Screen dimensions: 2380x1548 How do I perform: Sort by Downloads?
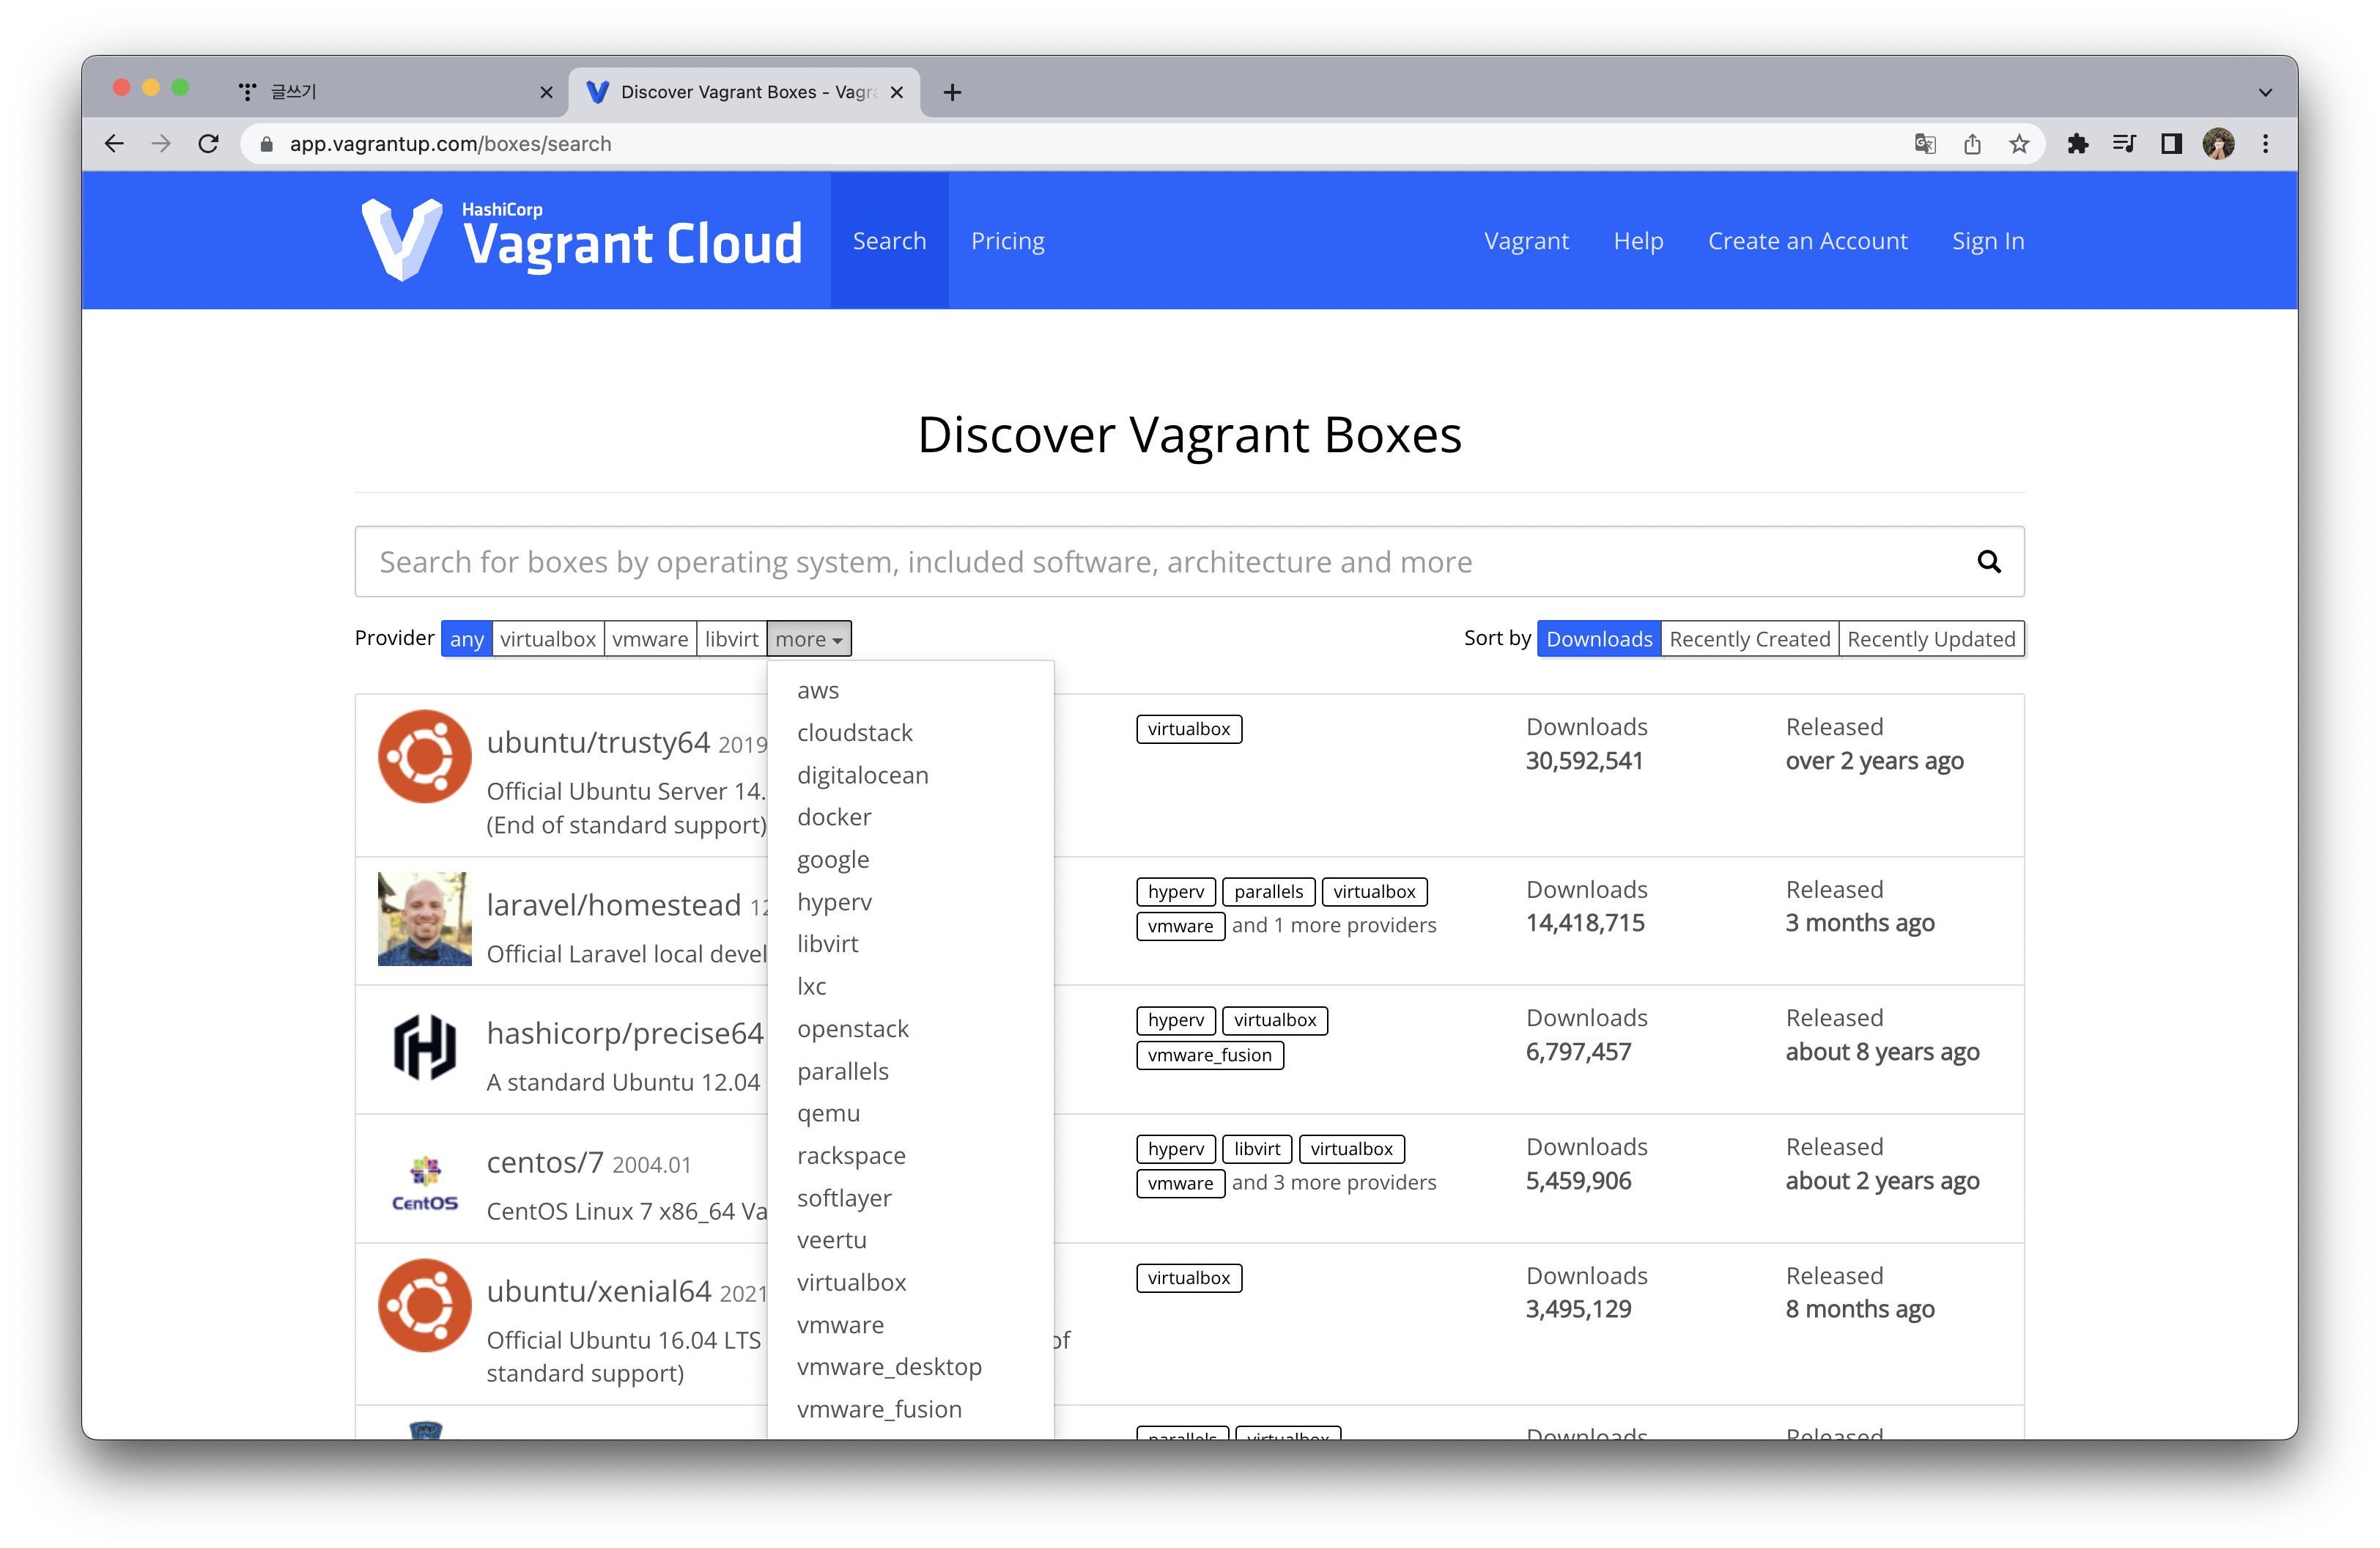pyautogui.click(x=1599, y=639)
